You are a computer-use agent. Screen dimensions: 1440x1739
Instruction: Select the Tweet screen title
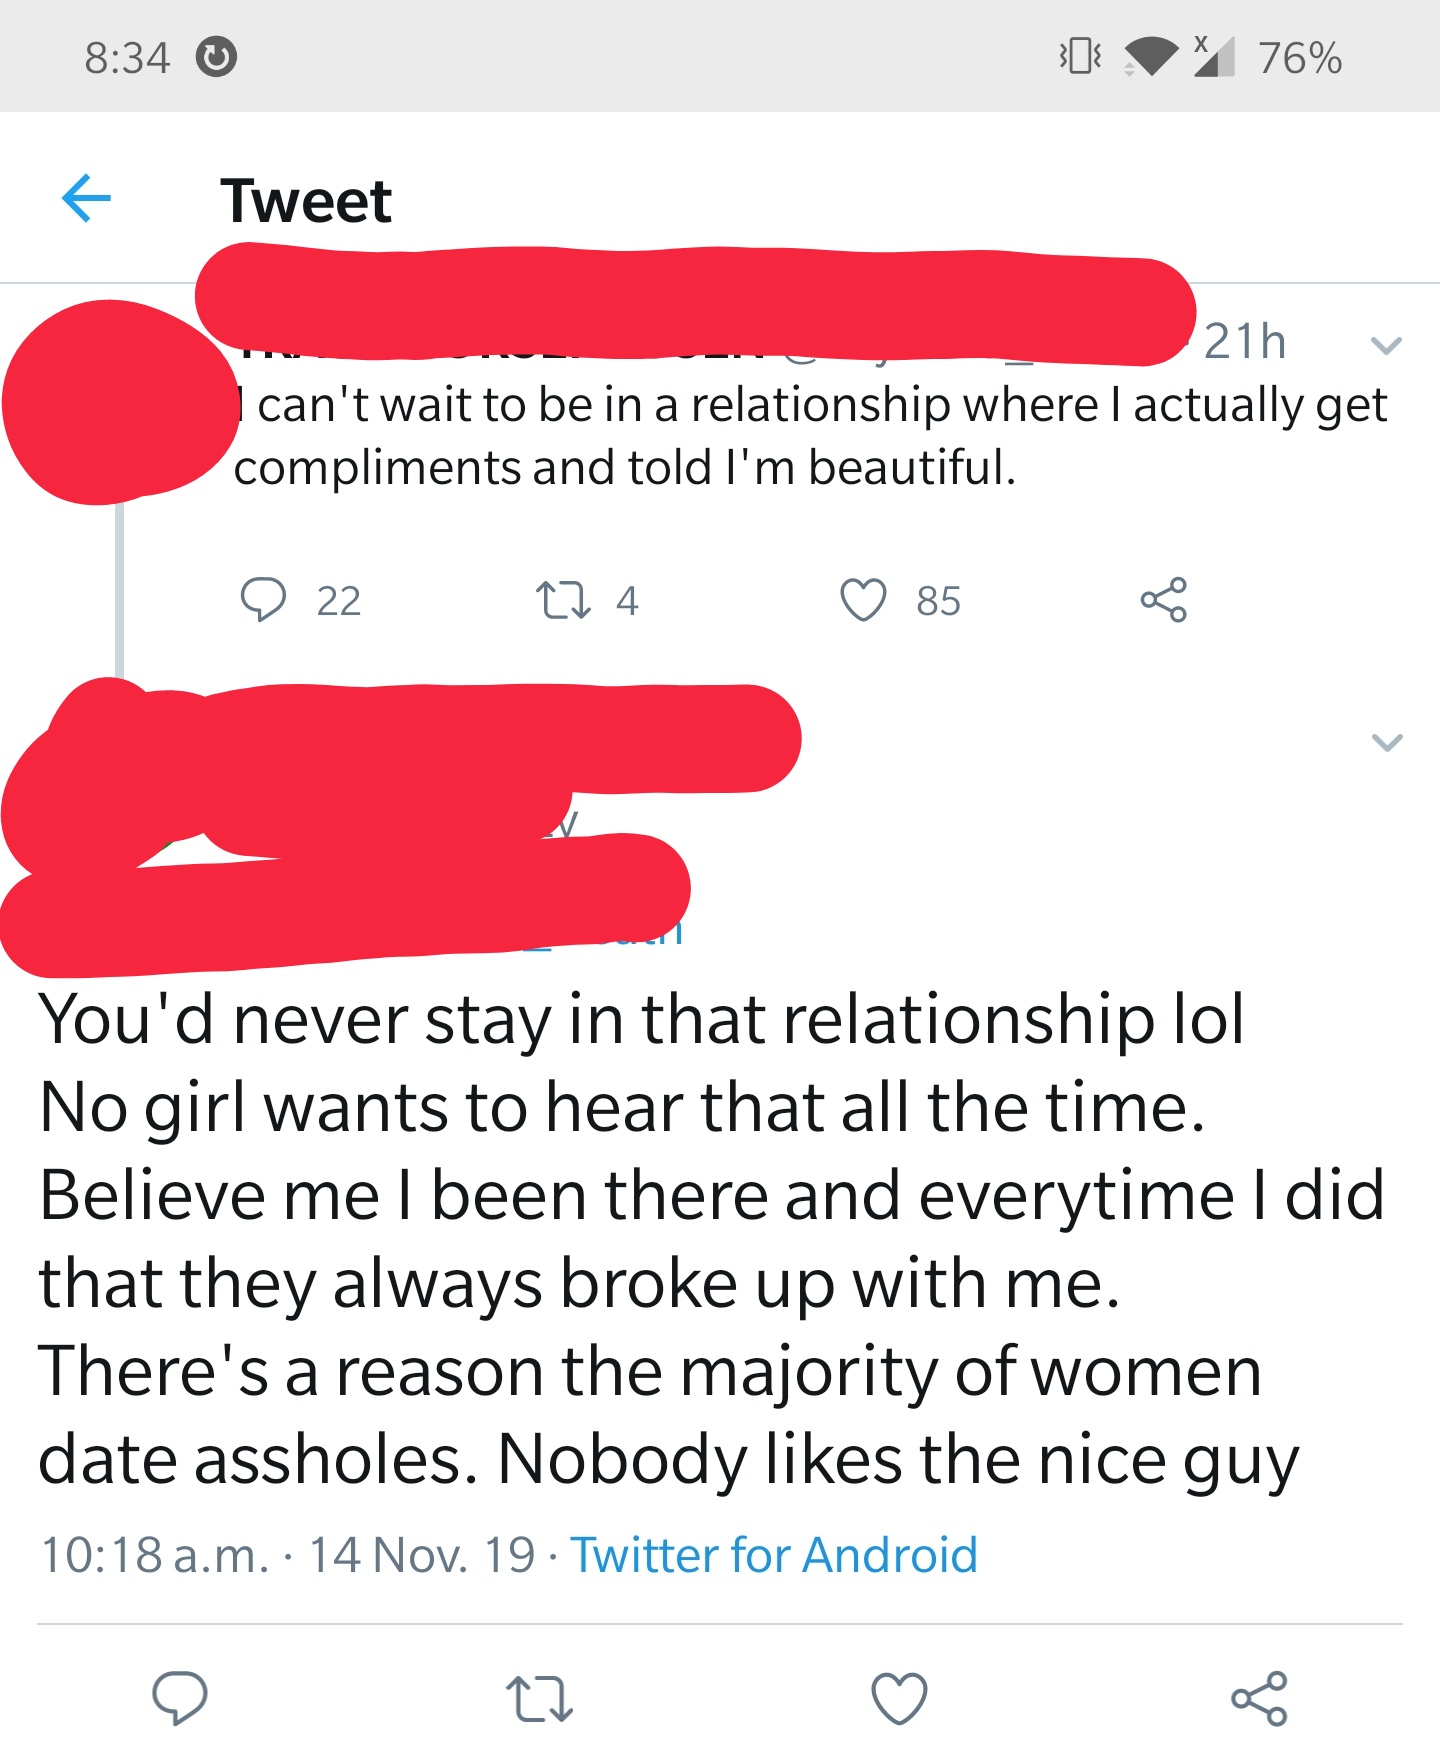coord(306,202)
